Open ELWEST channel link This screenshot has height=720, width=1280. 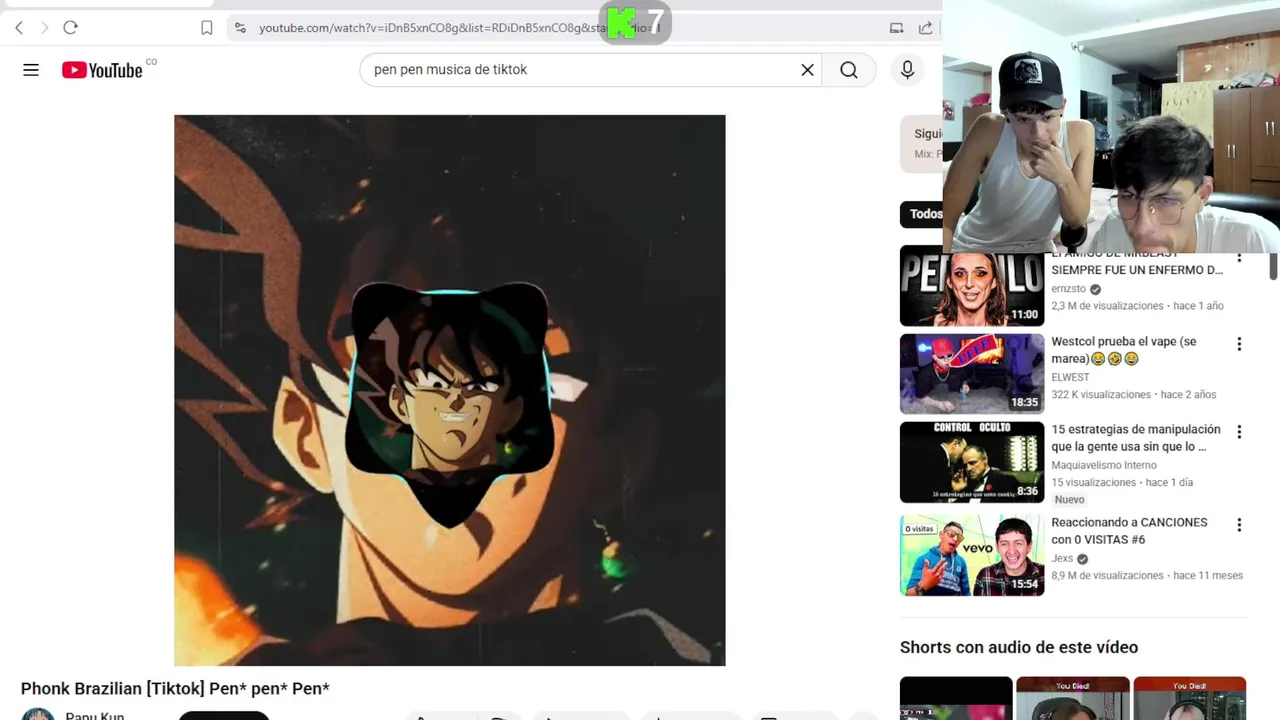(x=1070, y=377)
